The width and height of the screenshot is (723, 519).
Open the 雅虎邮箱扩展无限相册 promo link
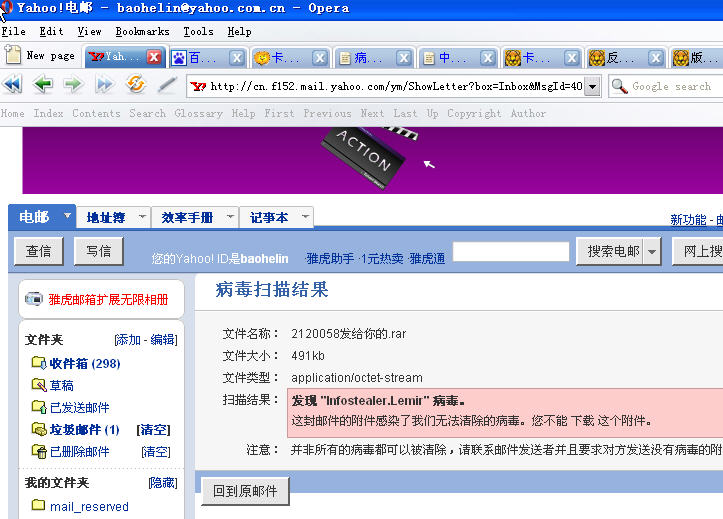point(108,300)
